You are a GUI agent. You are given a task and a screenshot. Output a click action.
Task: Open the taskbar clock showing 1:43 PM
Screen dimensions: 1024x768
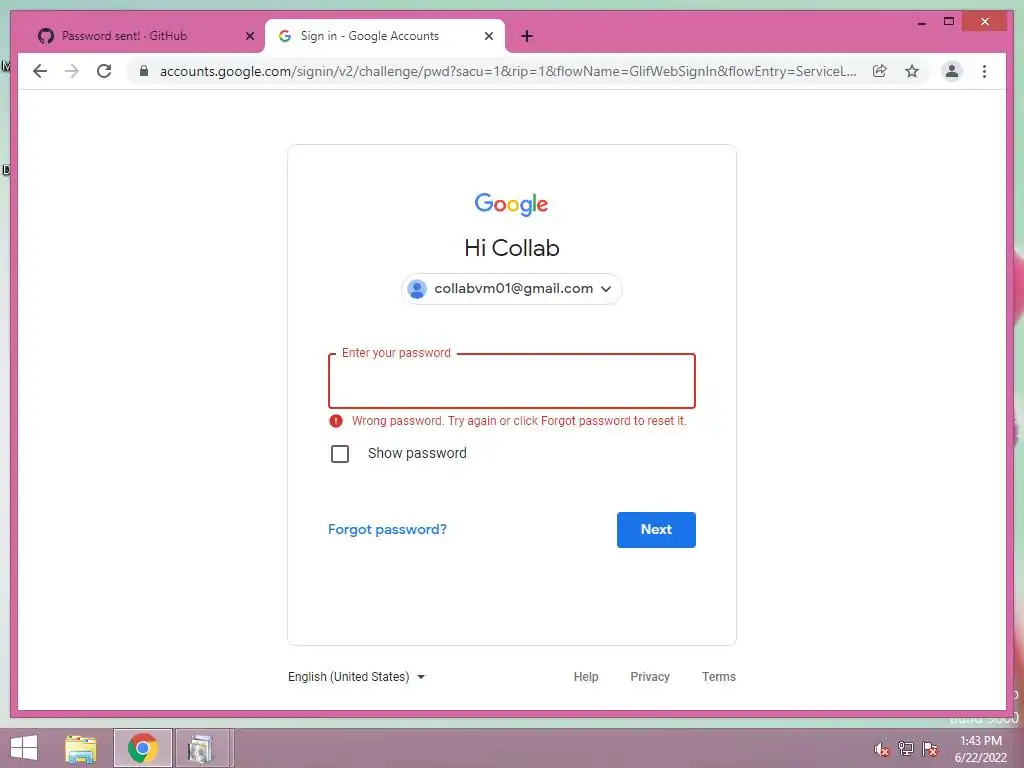click(980, 749)
